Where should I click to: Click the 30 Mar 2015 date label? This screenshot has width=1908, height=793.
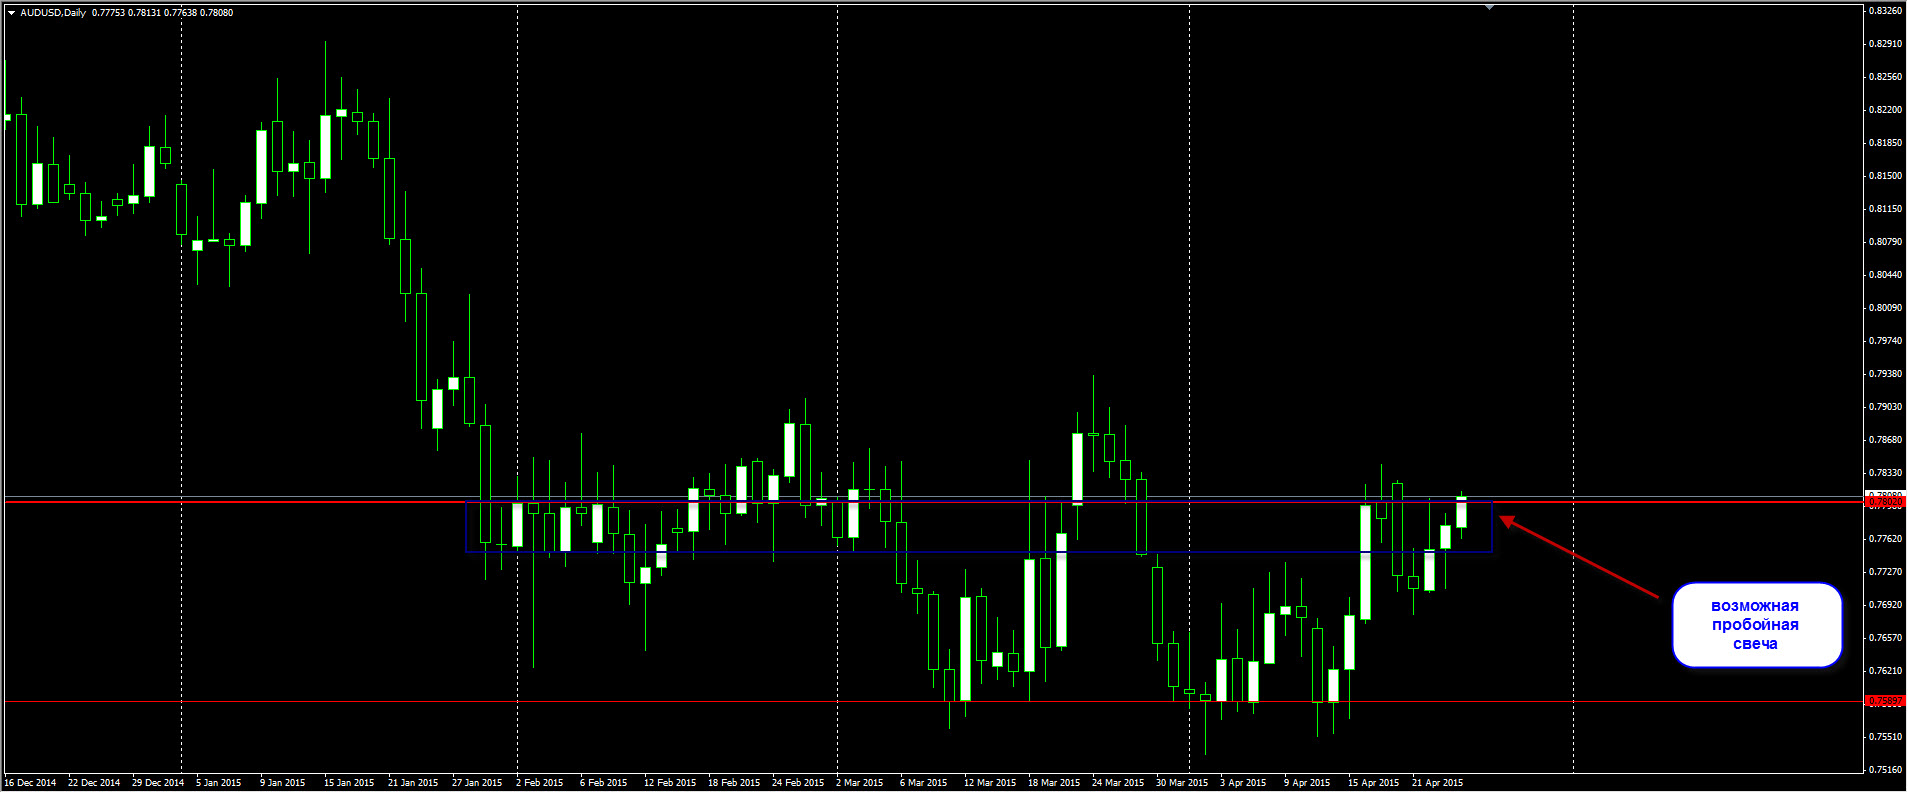1182,783
